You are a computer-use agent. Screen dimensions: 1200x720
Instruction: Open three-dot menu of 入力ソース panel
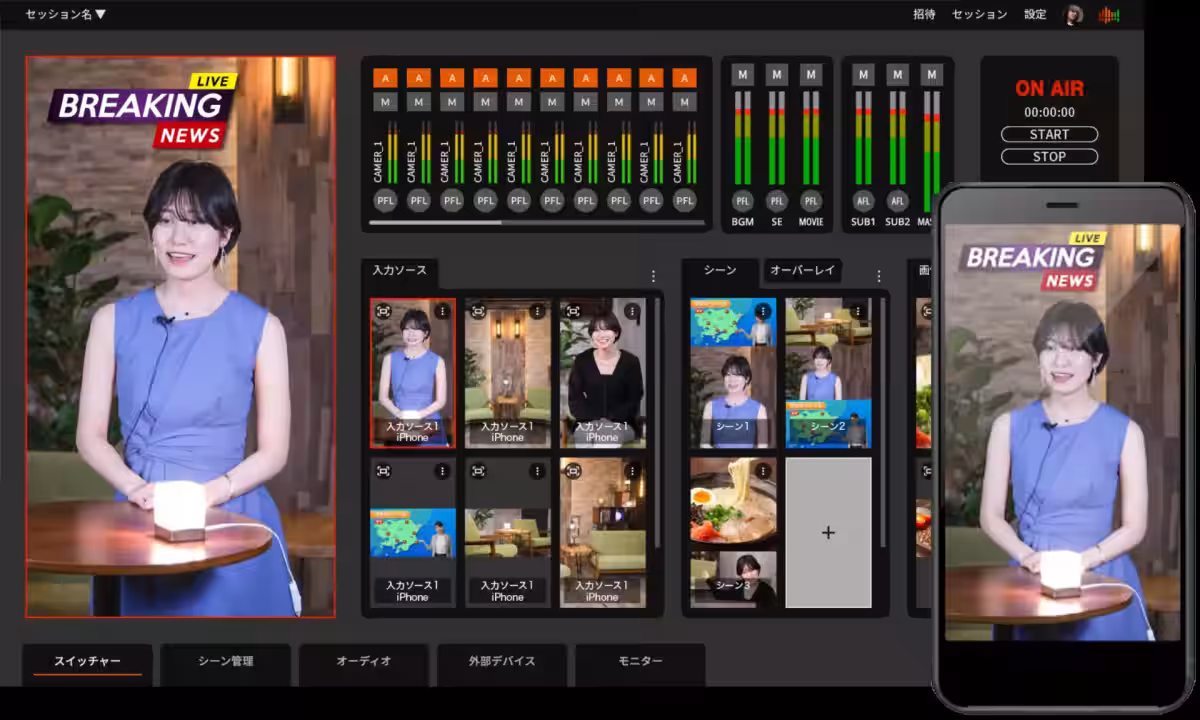click(653, 276)
